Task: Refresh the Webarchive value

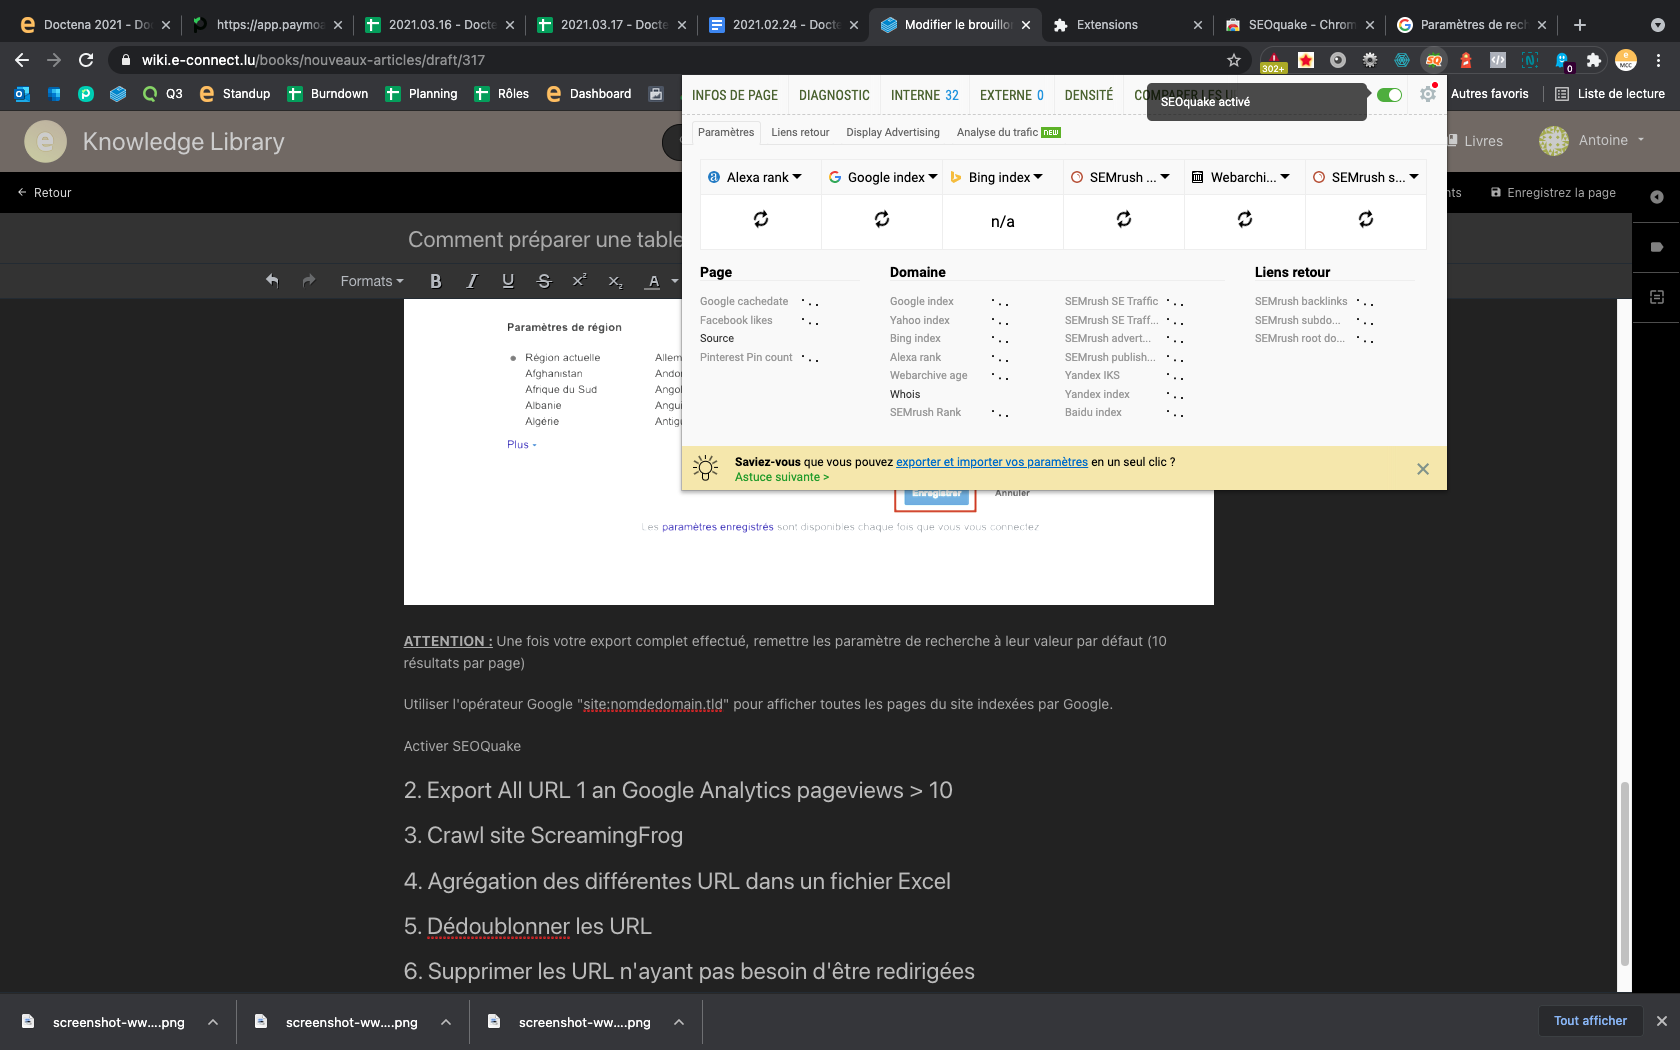Action: (x=1245, y=219)
